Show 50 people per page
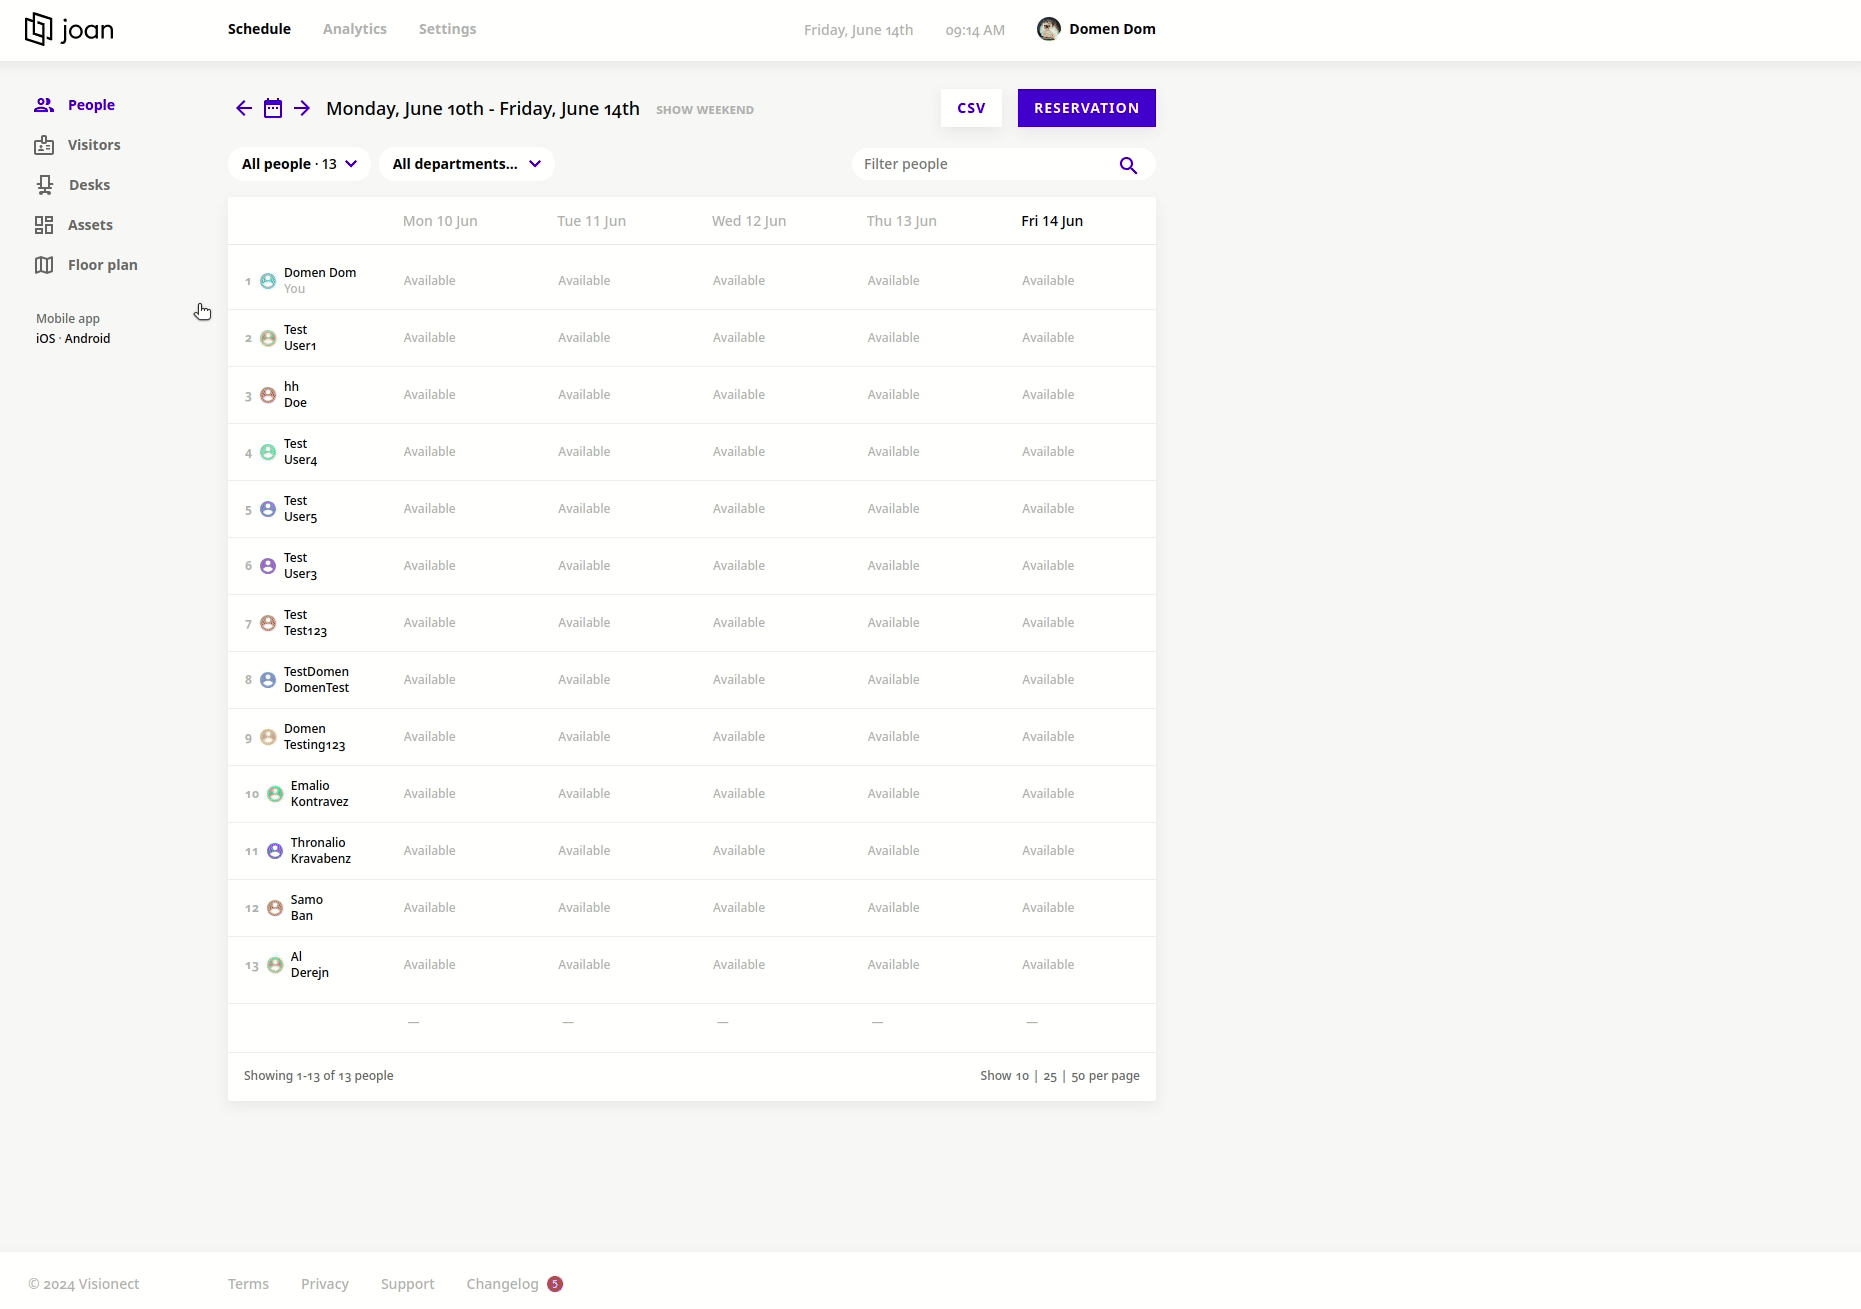The image size is (1861, 1309). tap(1078, 1076)
